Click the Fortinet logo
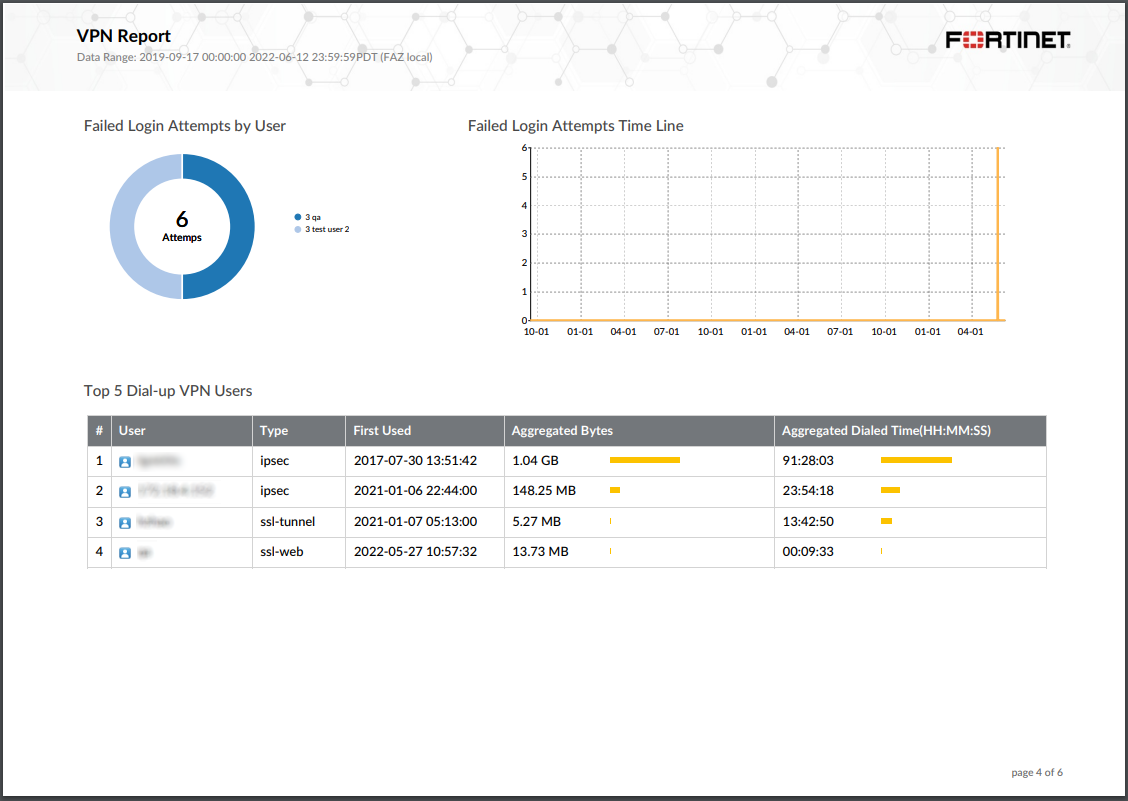Image resolution: width=1128 pixels, height=801 pixels. (x=1008, y=40)
